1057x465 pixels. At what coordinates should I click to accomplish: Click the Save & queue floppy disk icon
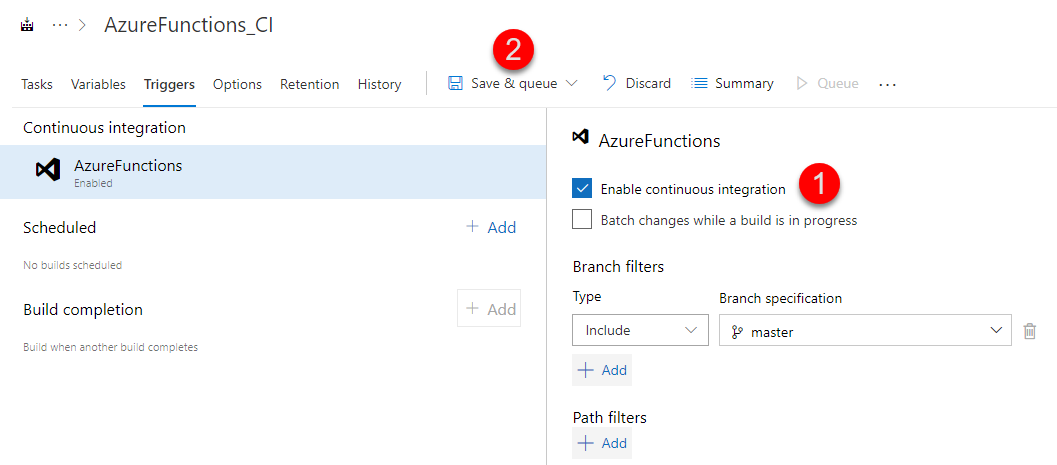pos(455,84)
